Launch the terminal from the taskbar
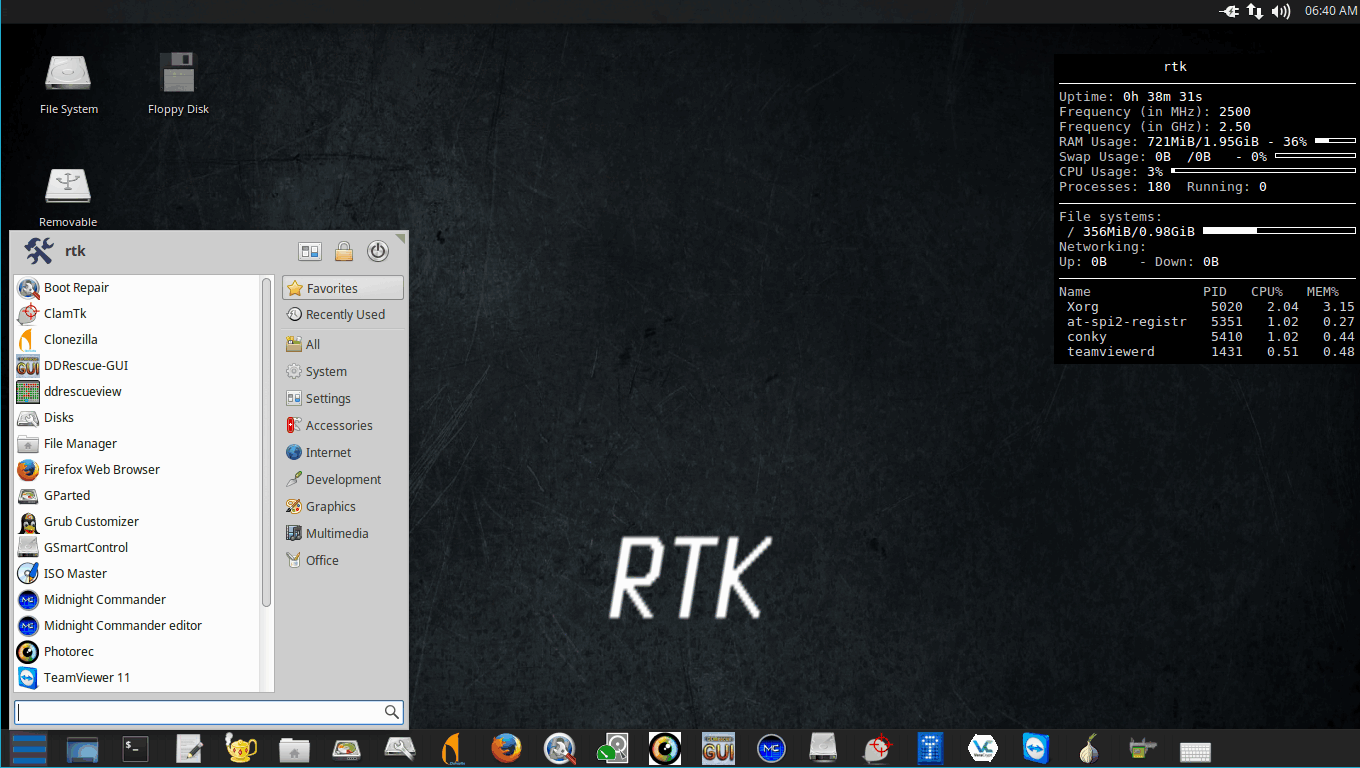The image size is (1360, 768). coord(135,749)
